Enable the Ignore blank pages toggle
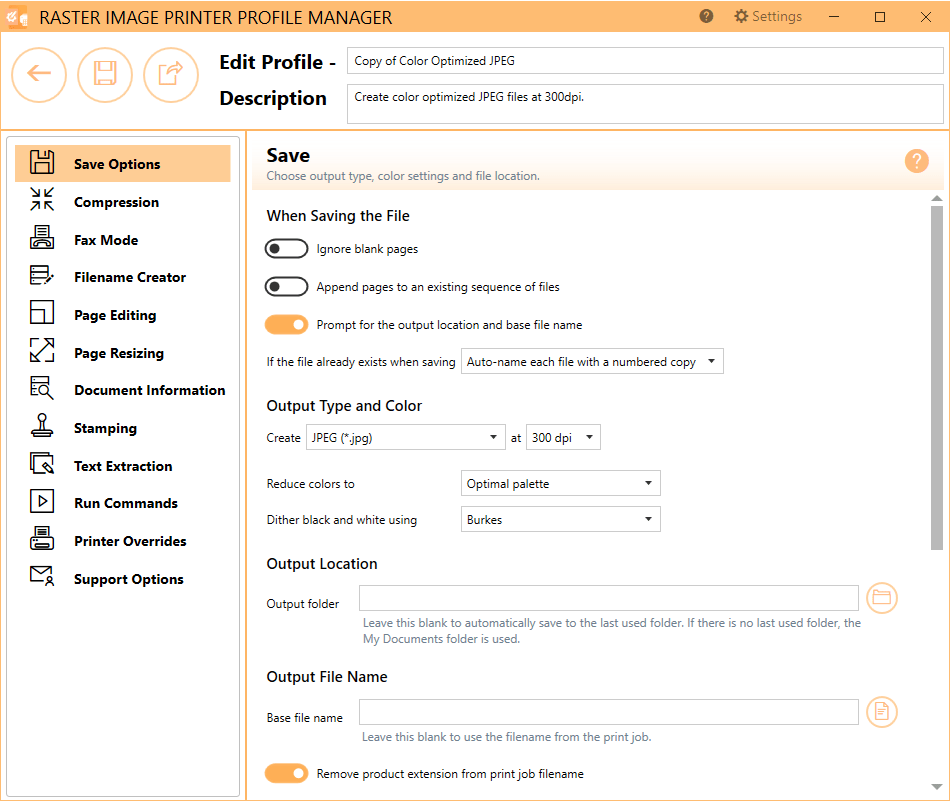Viewport: 950px width, 801px height. pyautogui.click(x=287, y=249)
